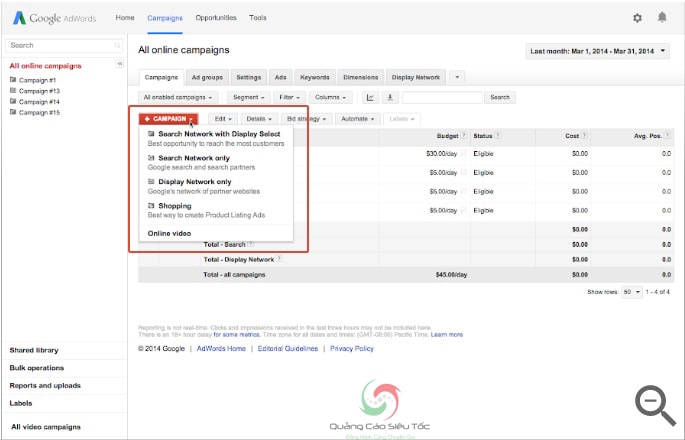Click the Search button beside the table filter
Image resolution: width=685 pixels, height=440 pixels.
500,97
